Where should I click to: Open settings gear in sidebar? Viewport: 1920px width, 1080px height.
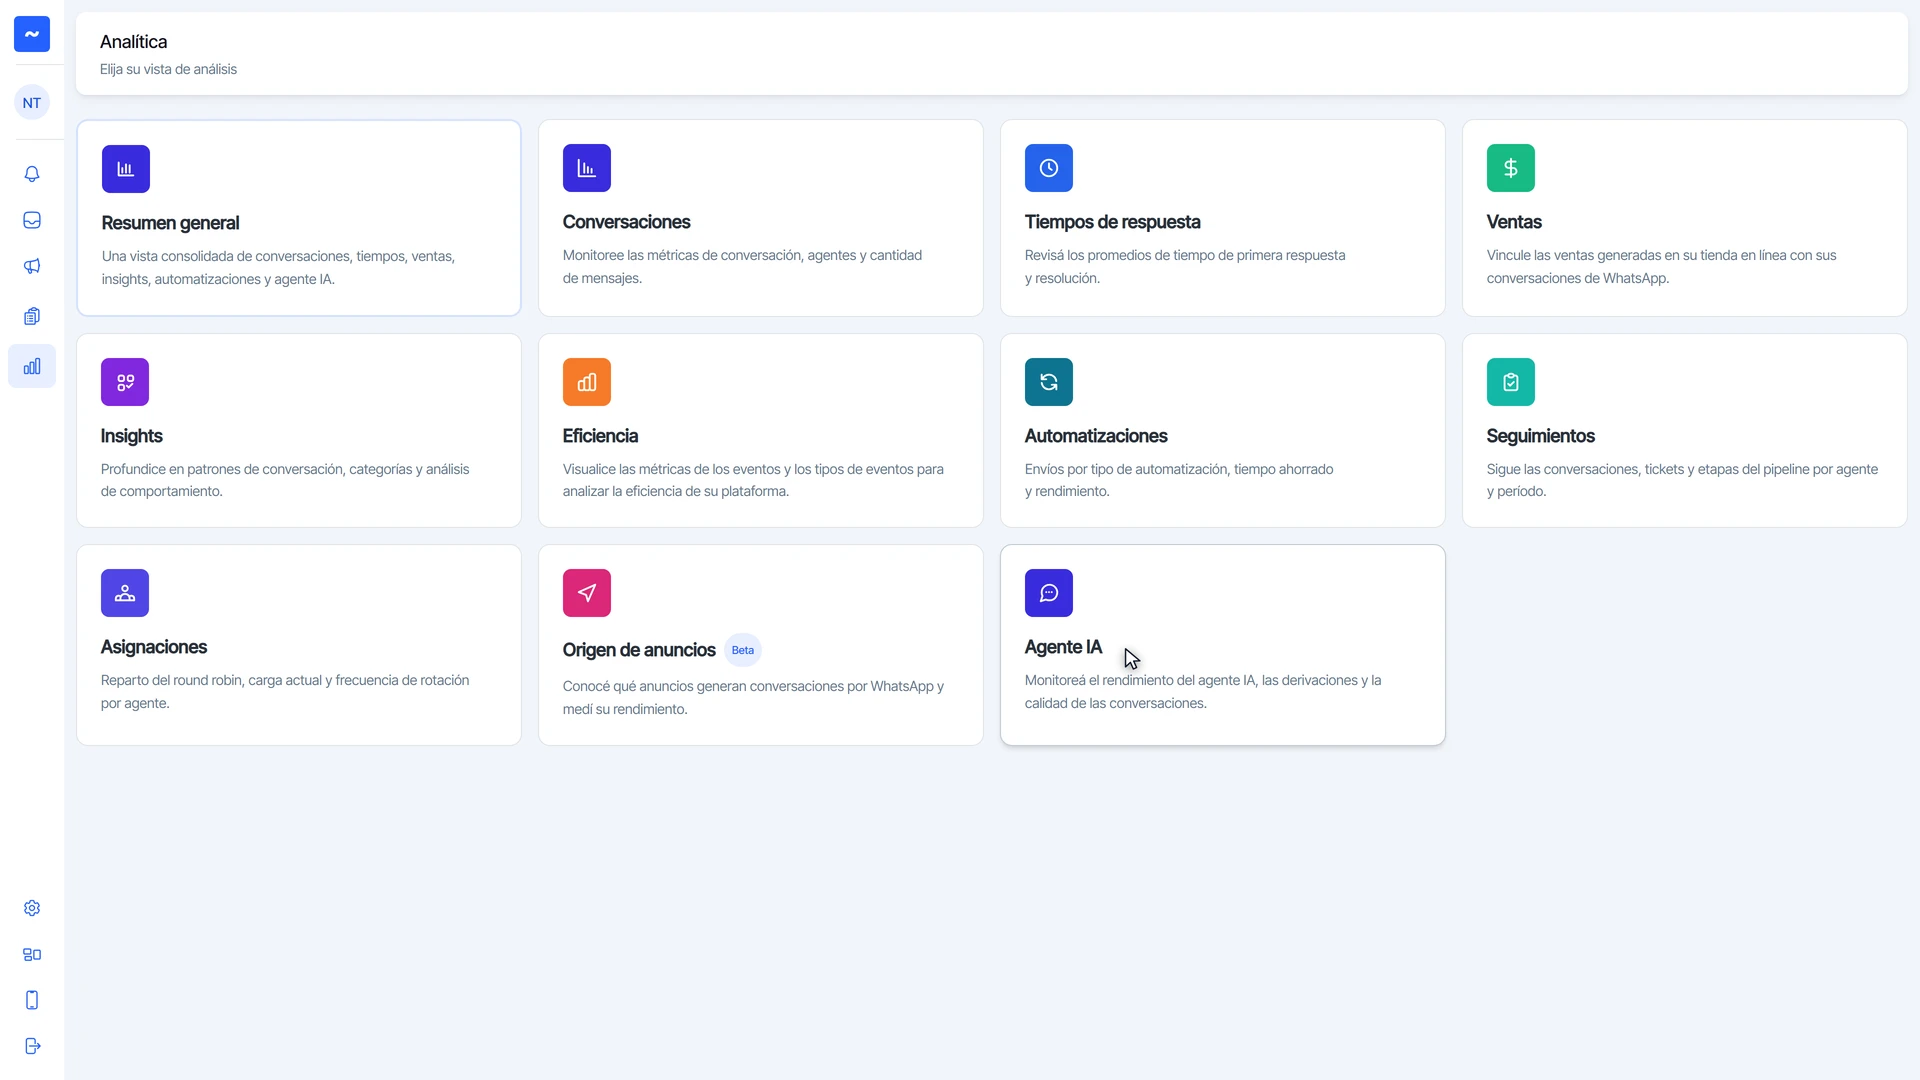click(x=32, y=908)
